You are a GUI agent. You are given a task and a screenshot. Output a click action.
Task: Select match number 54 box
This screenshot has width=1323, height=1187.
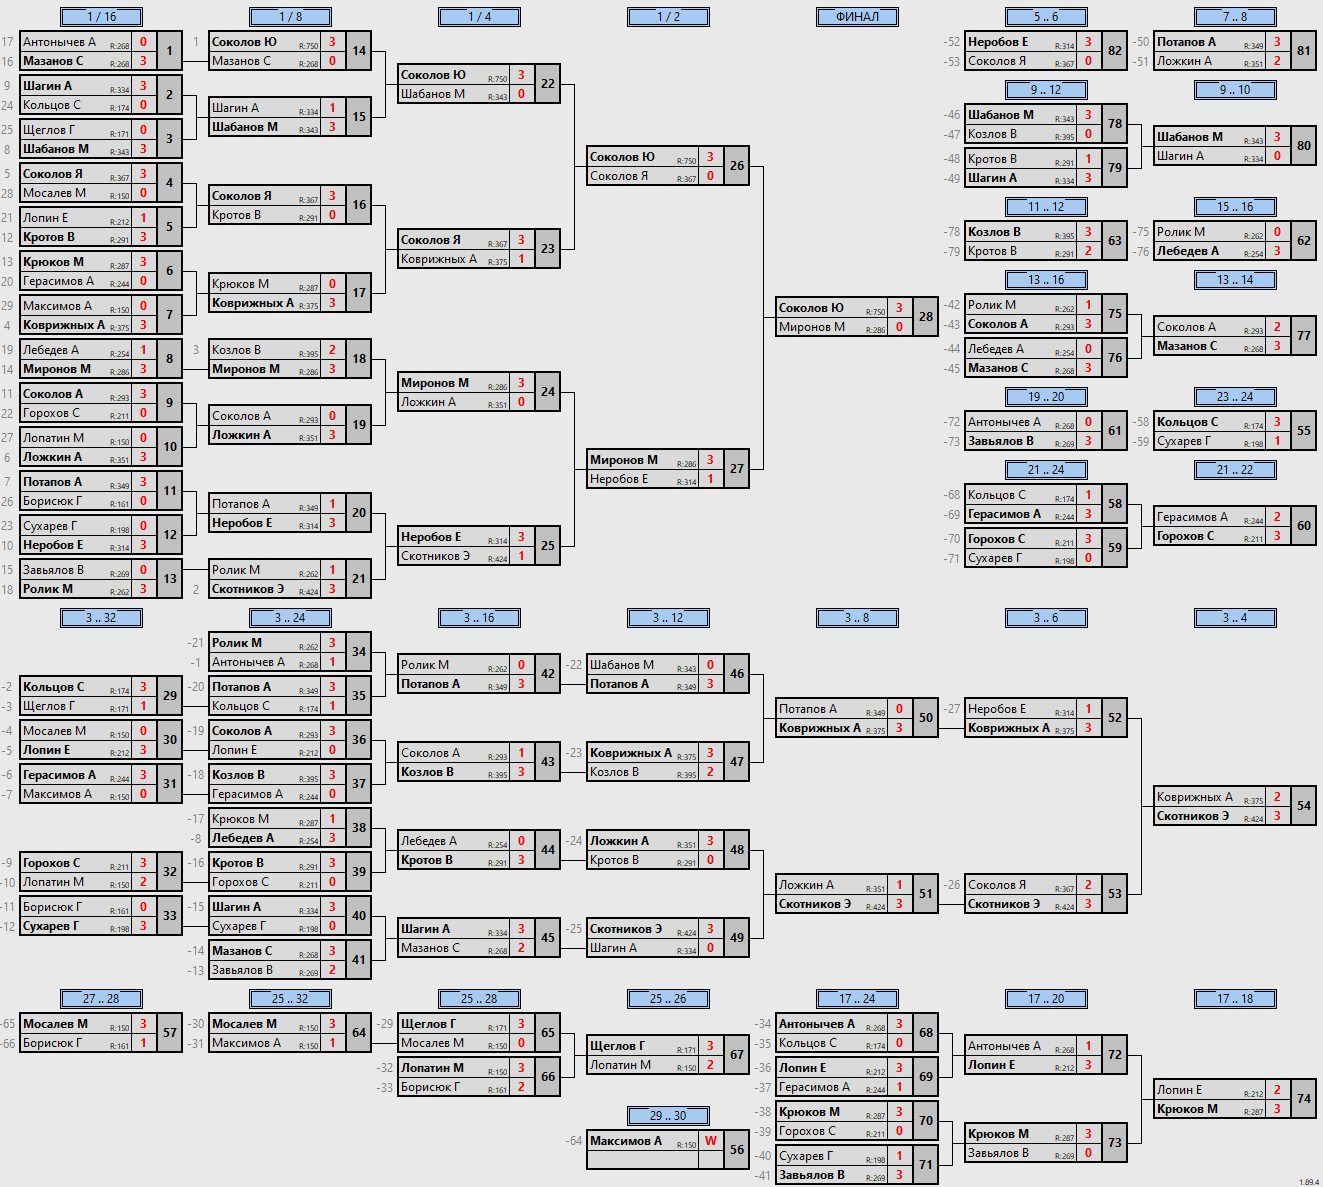coord(1304,806)
